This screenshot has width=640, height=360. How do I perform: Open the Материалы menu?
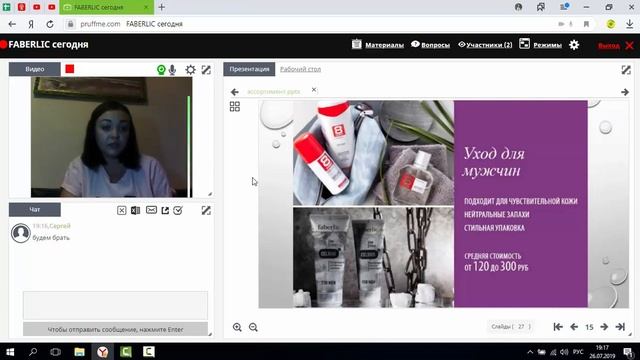click(378, 44)
